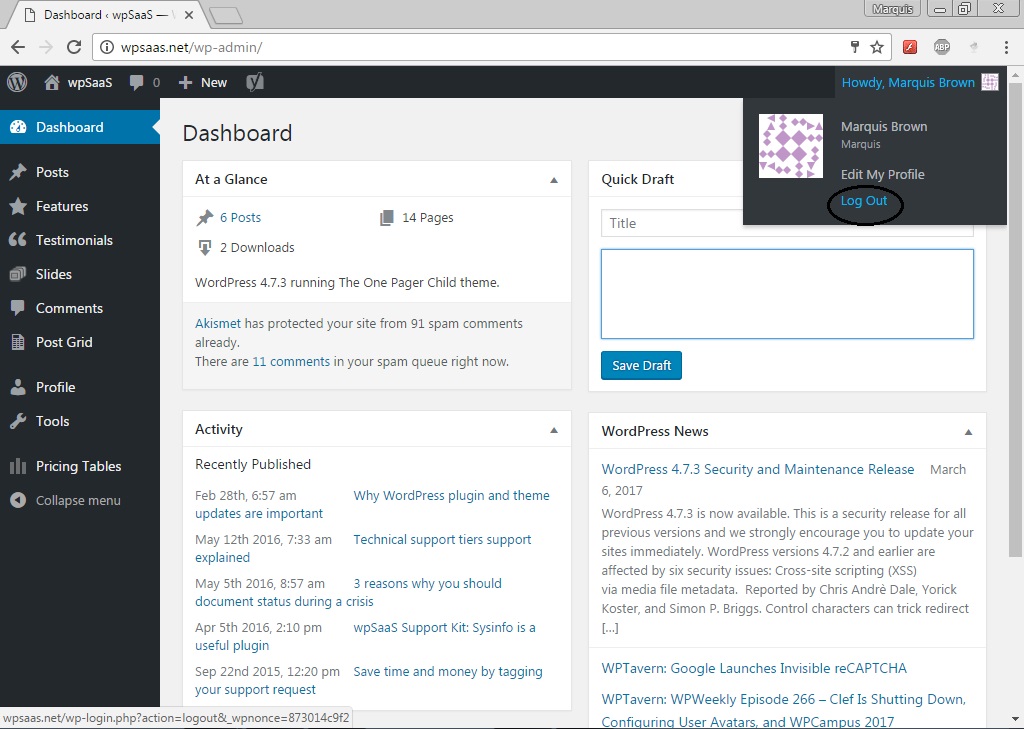Open Adblock Plus extension icon

tap(942, 47)
